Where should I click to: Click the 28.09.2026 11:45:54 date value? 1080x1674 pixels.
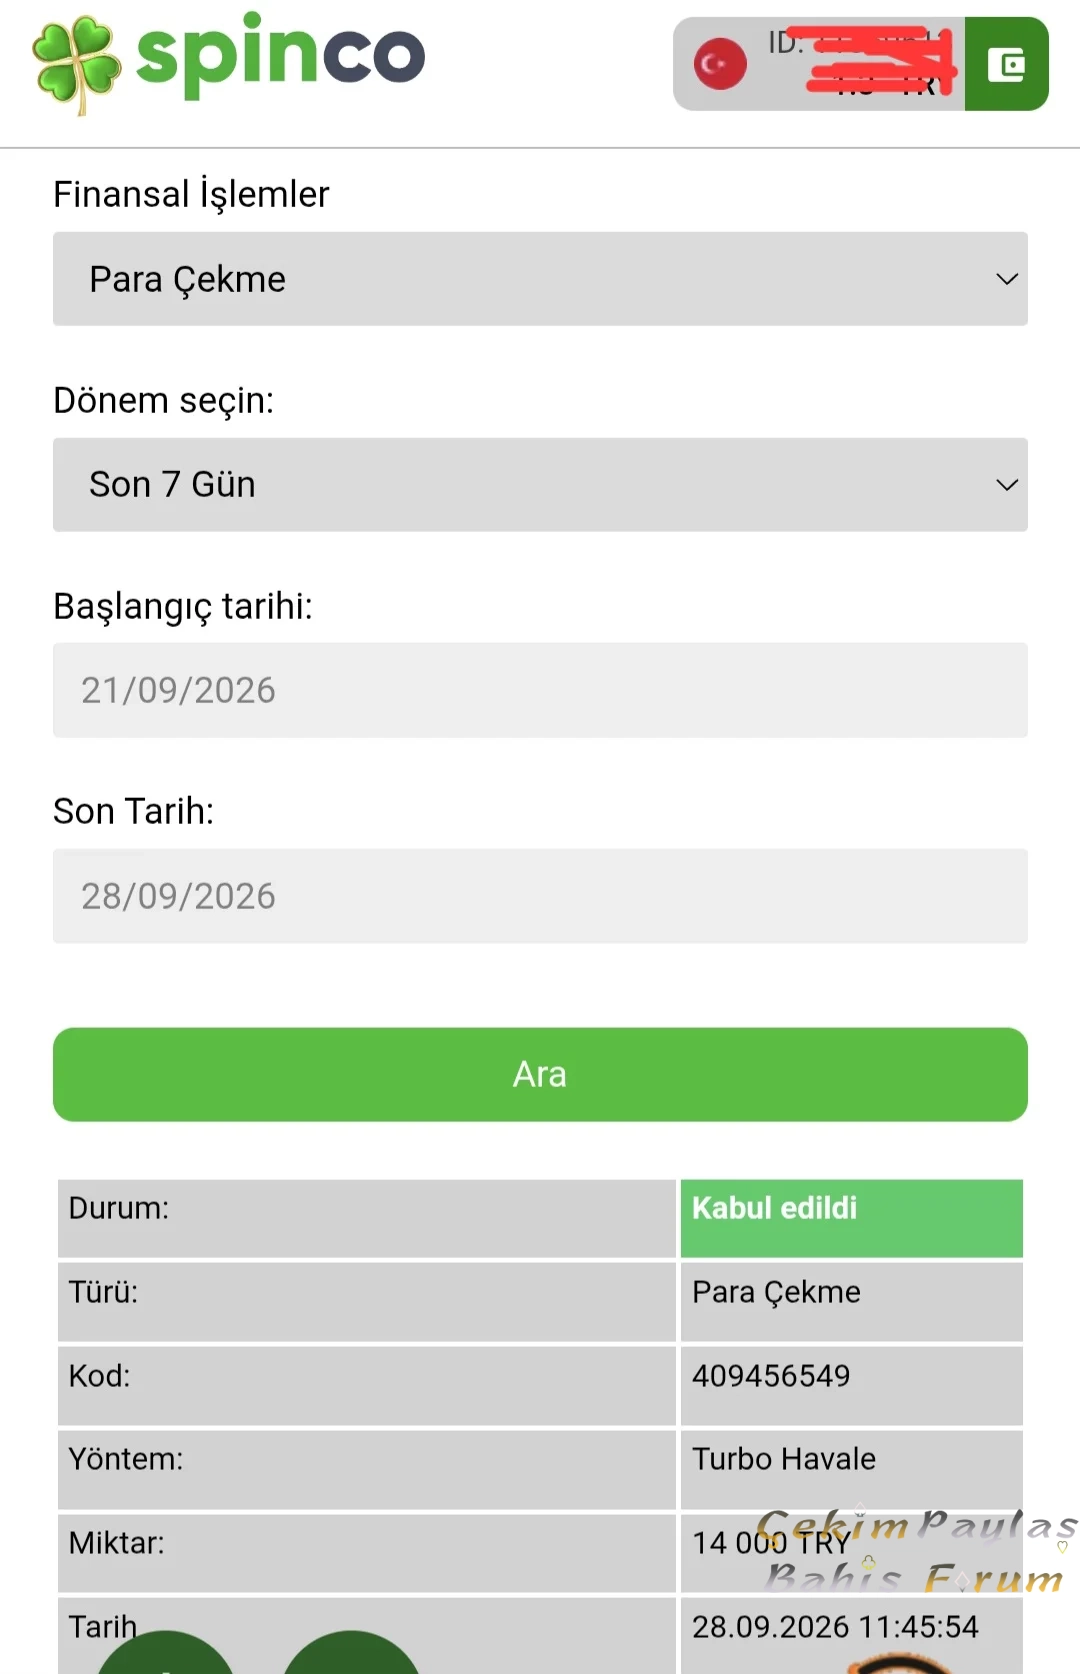[x=835, y=1627]
